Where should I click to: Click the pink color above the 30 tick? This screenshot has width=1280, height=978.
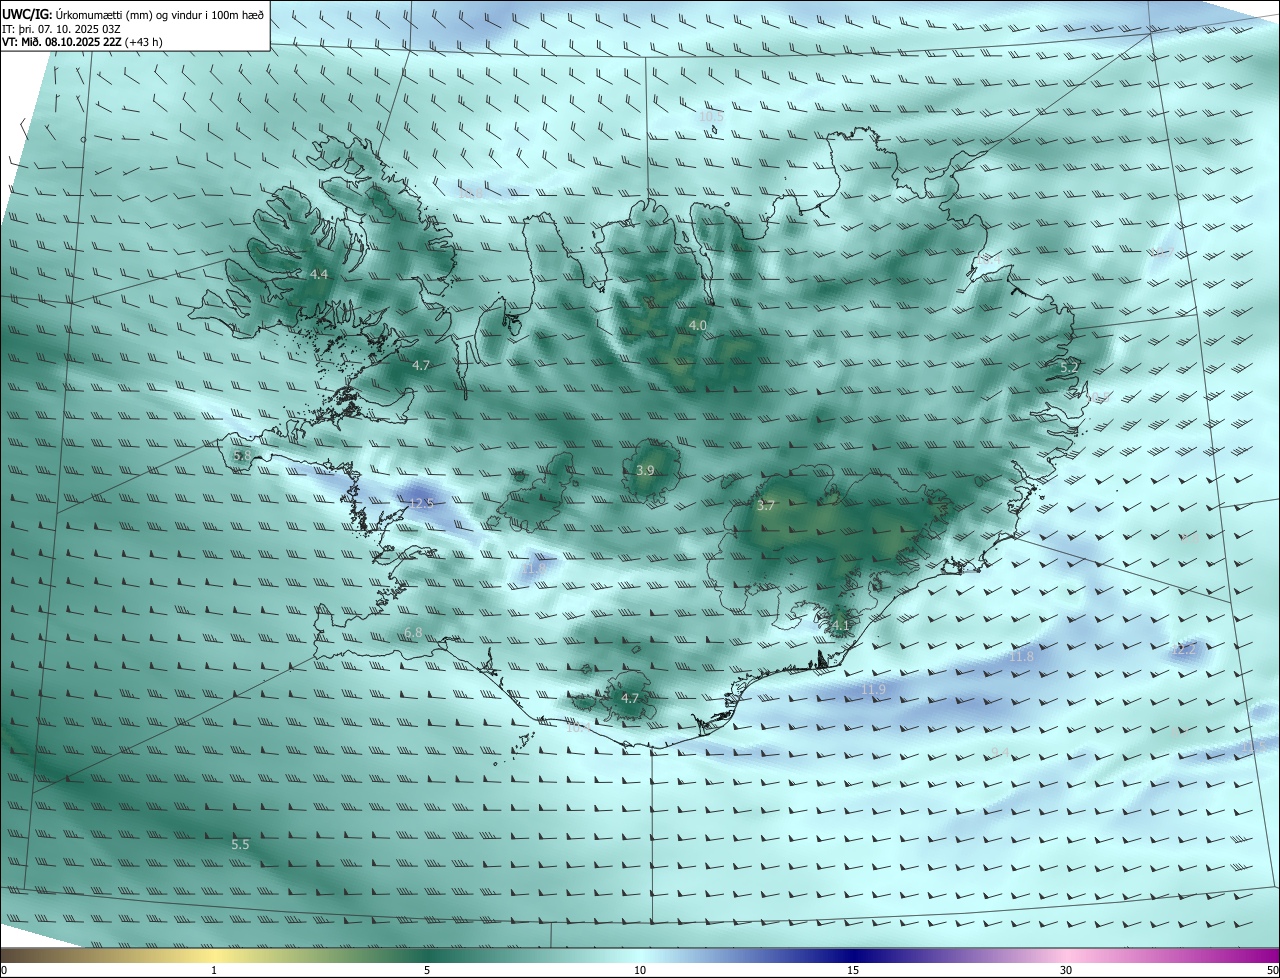1066,955
